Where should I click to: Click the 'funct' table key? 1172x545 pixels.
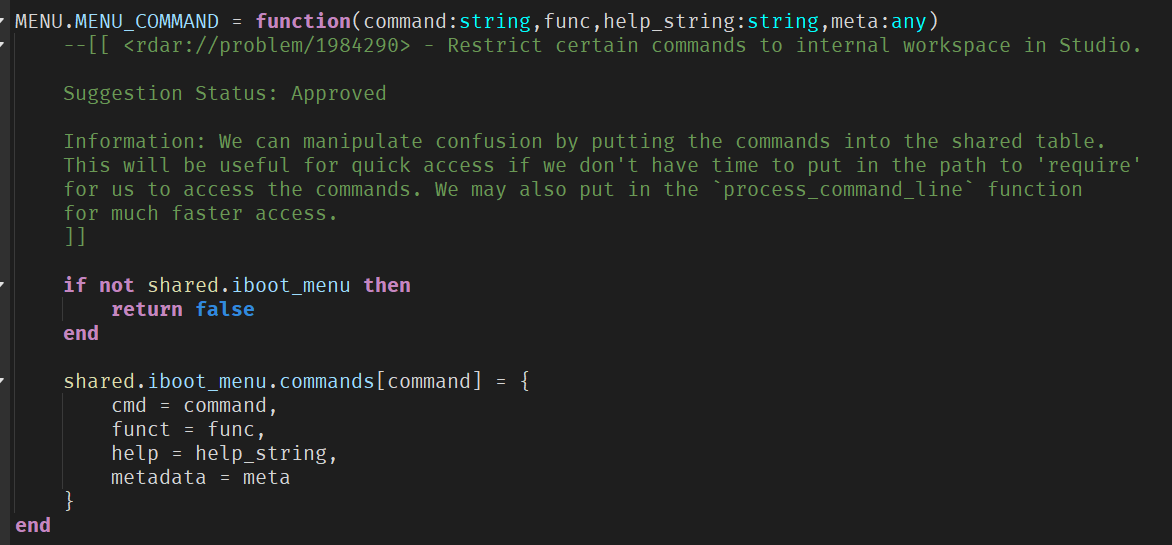pos(141,429)
